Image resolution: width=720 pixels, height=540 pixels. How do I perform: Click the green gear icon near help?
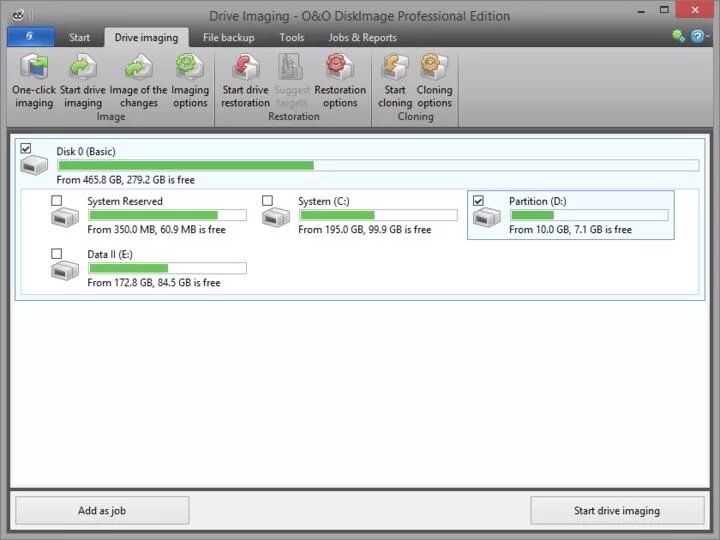tap(679, 36)
